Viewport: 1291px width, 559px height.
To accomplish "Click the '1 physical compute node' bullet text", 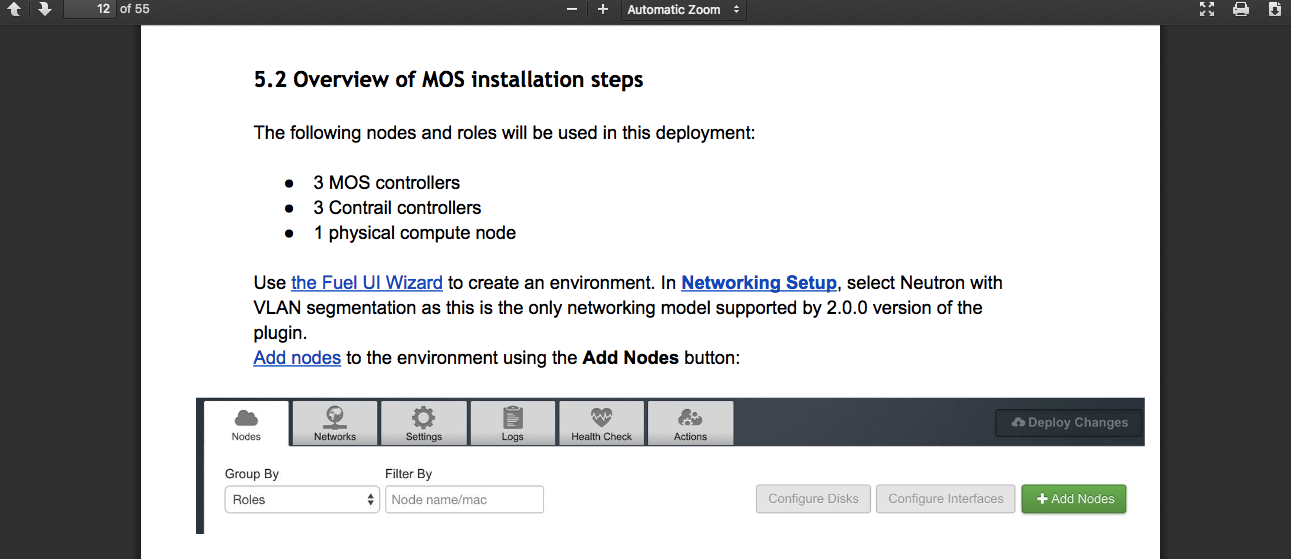I will point(414,233).
